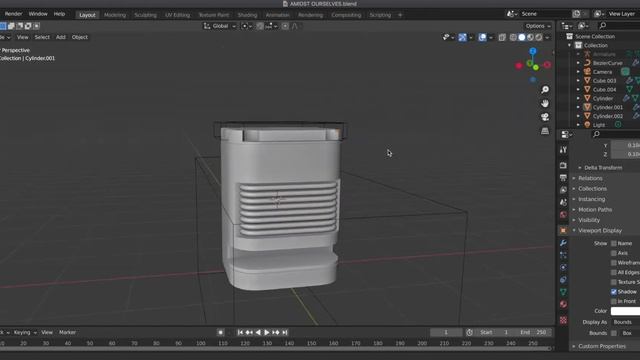Open the Object properties tab

(x=563, y=231)
